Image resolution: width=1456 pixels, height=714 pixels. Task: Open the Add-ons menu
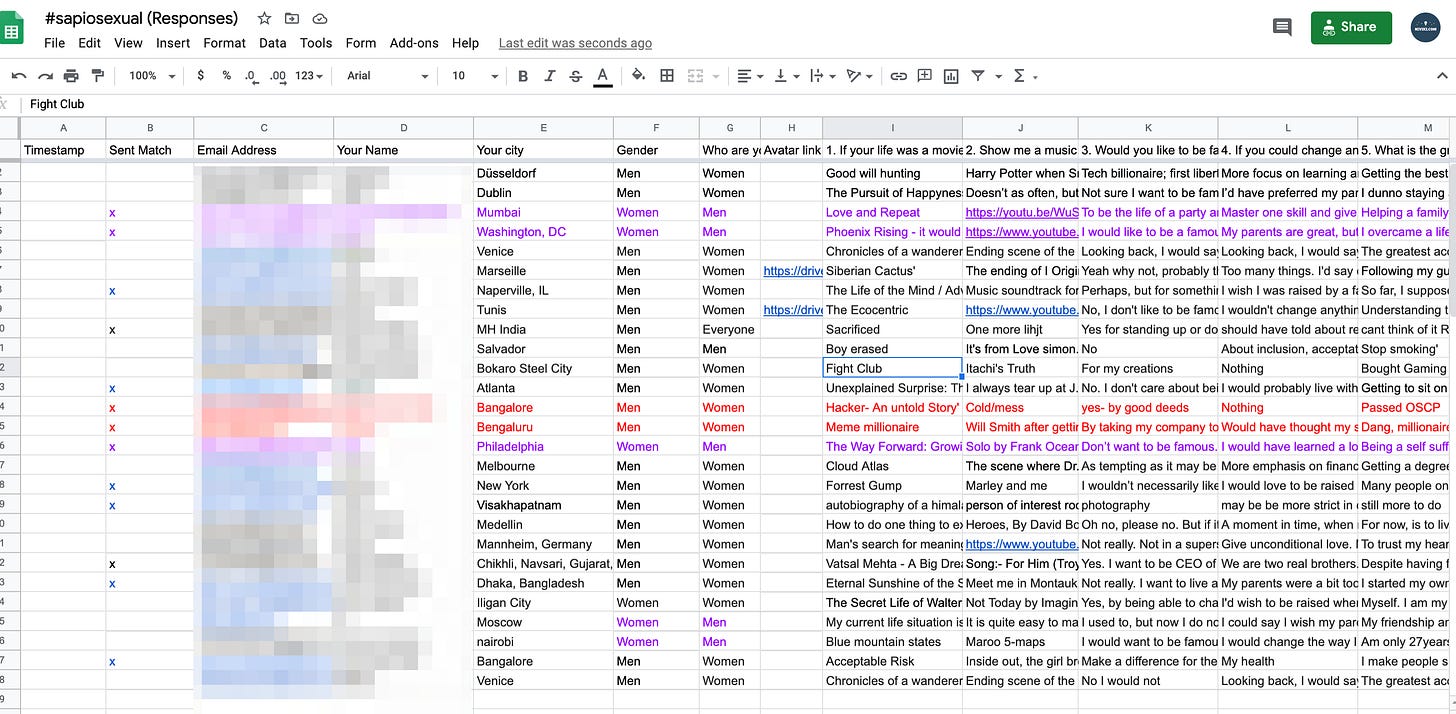pyautogui.click(x=414, y=43)
